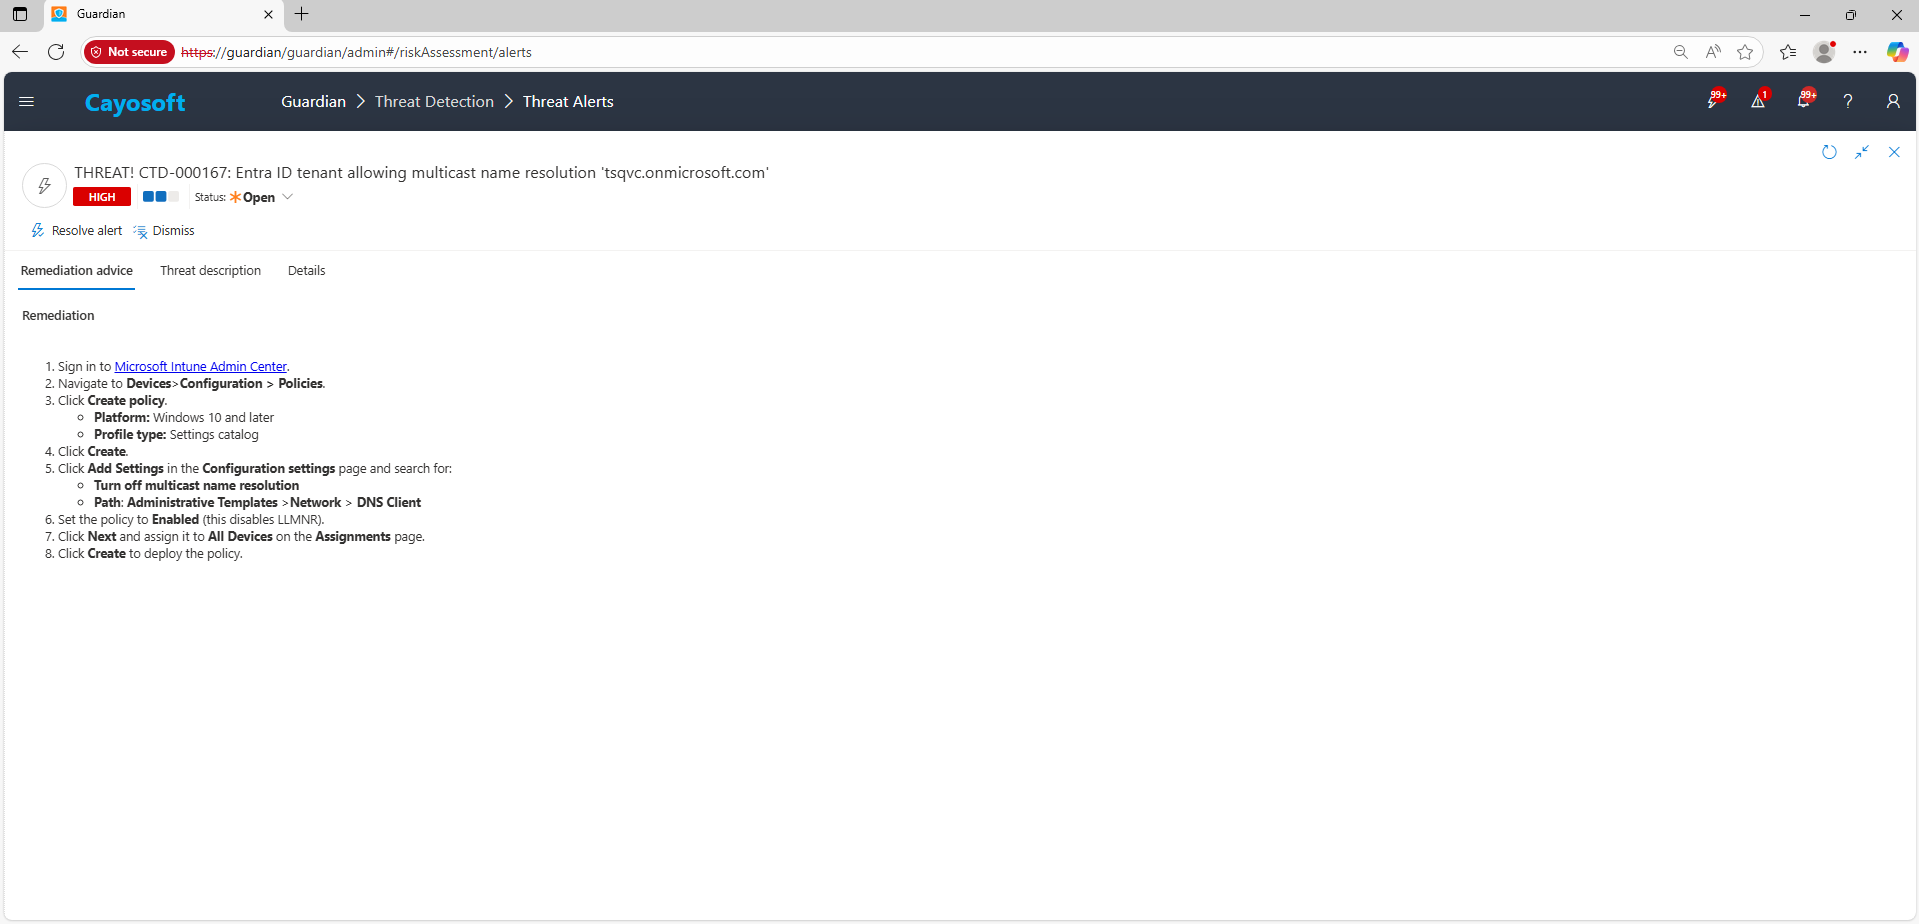Switch to the Threat description tab

pos(210,271)
